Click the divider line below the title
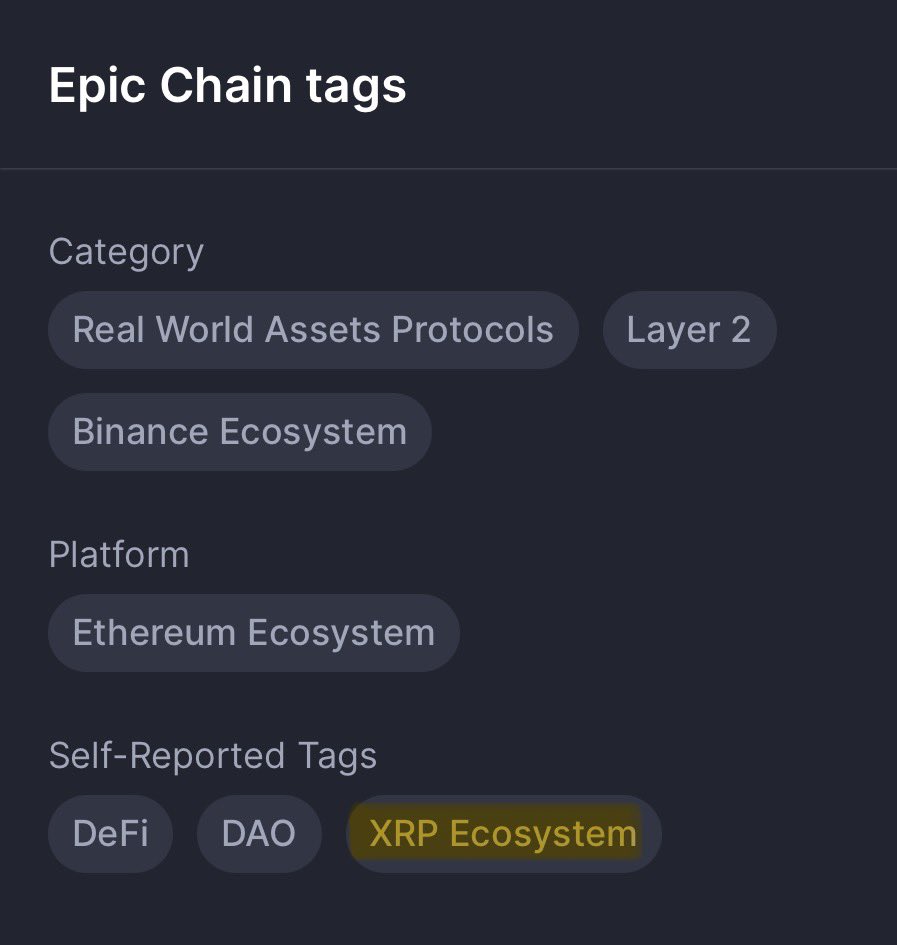The image size is (897, 945). [x=448, y=170]
